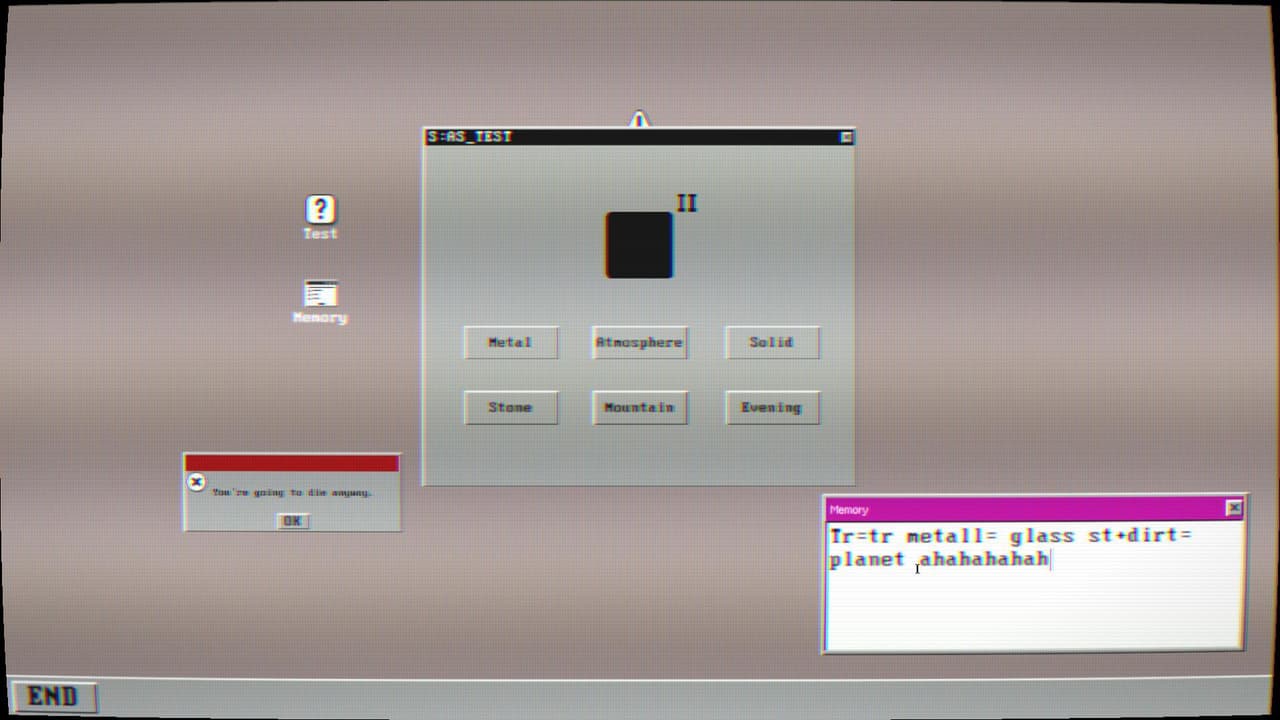1280x720 pixels.
Task: Click the warning triangle above the AS_TEST window
Action: (x=639, y=120)
